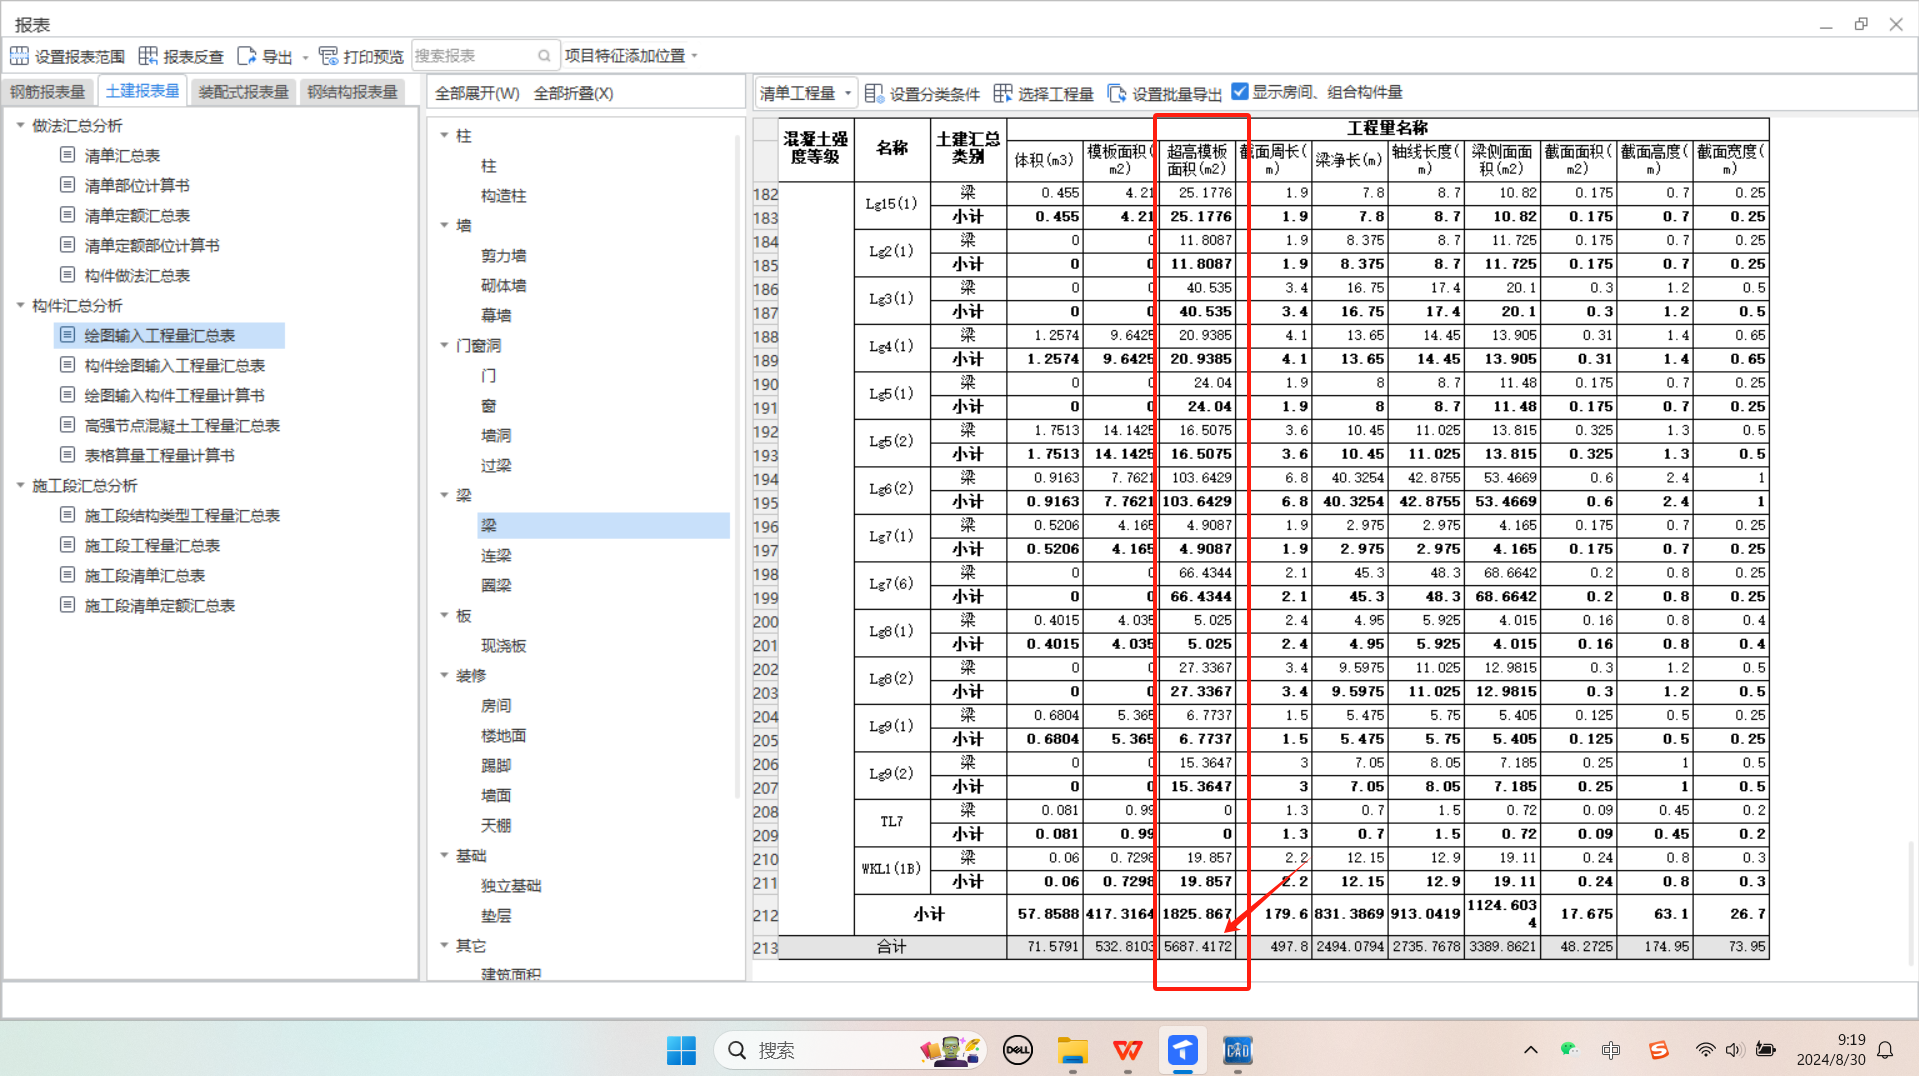Screen dimensions: 1919x1076
Task: Open 表格算量工程量计算书 report
Action: 160,455
